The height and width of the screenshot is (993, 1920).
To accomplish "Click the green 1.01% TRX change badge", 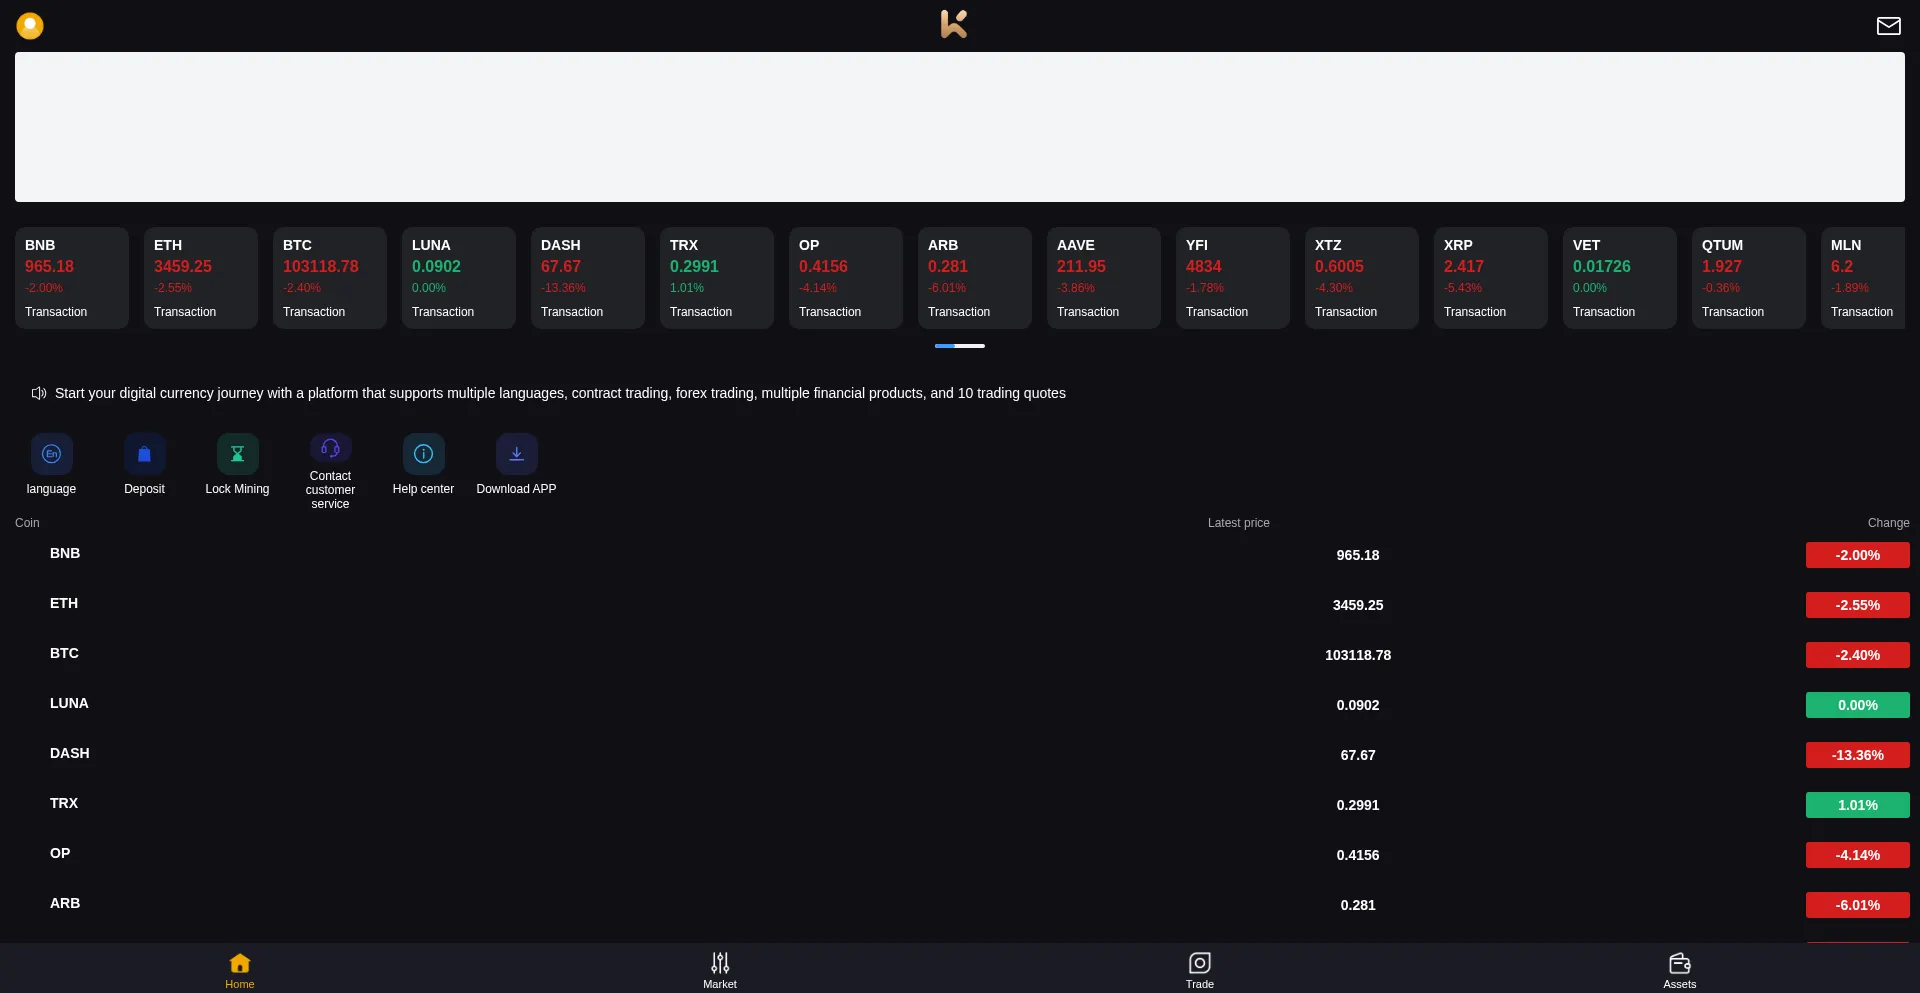I will click(1857, 805).
